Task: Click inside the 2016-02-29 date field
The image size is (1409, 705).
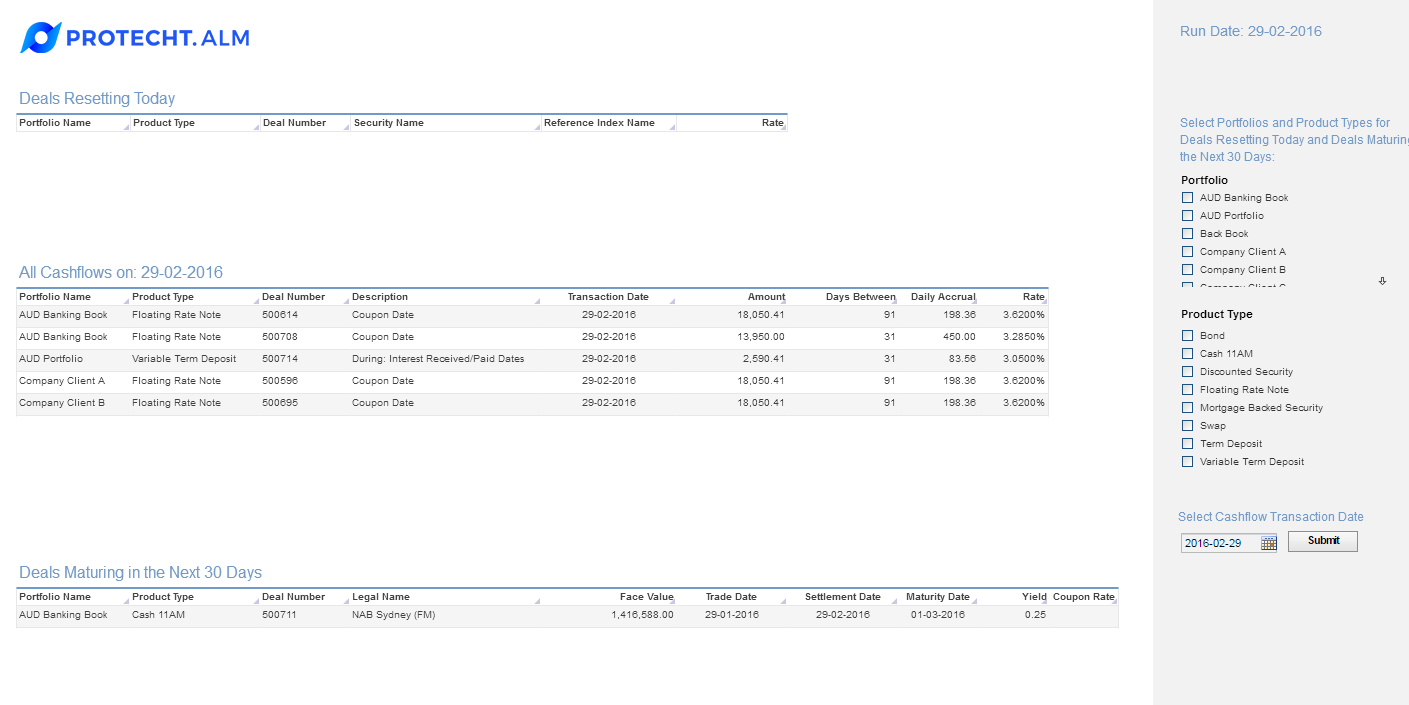Action: pyautogui.click(x=1220, y=542)
